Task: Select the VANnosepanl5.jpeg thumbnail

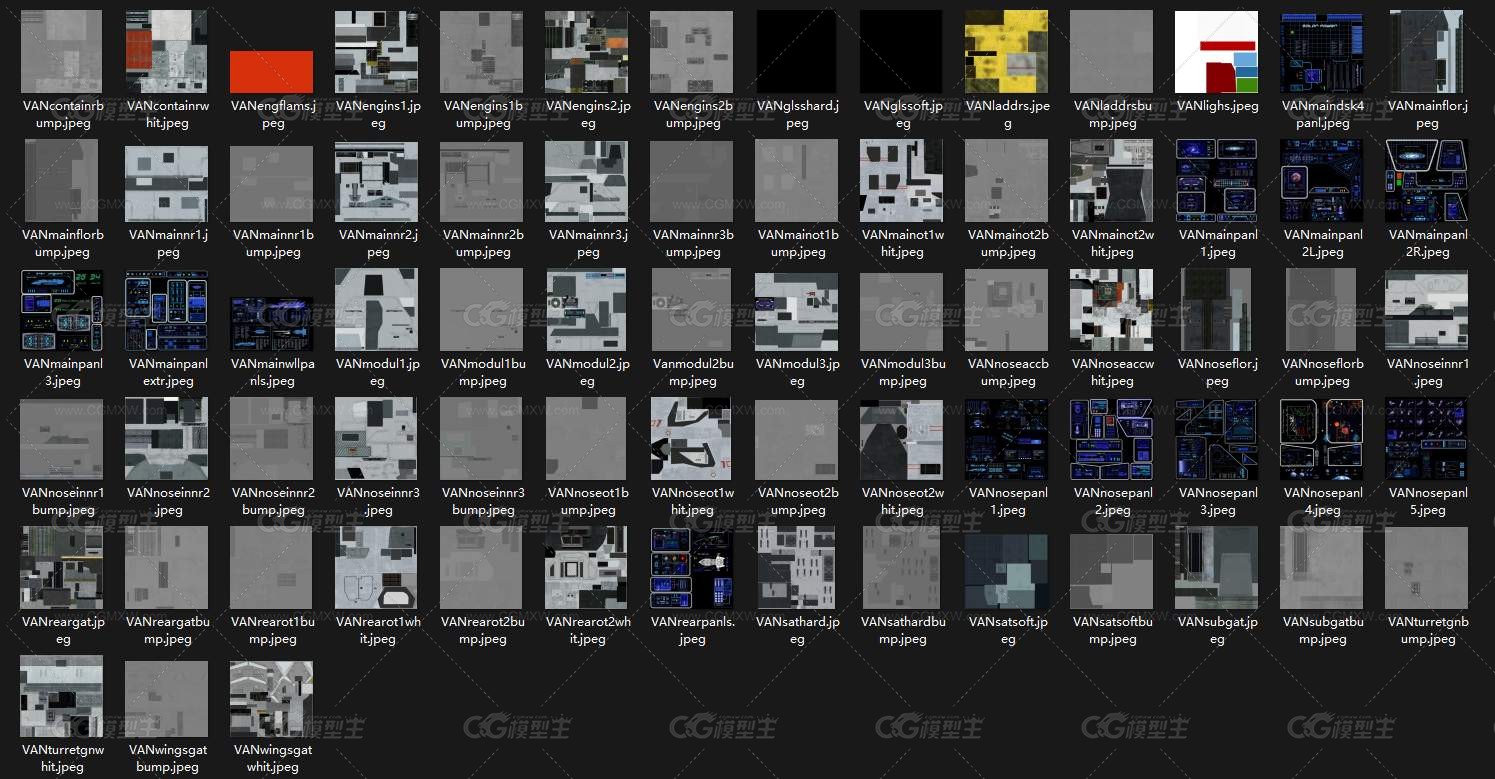Action: [1427, 439]
